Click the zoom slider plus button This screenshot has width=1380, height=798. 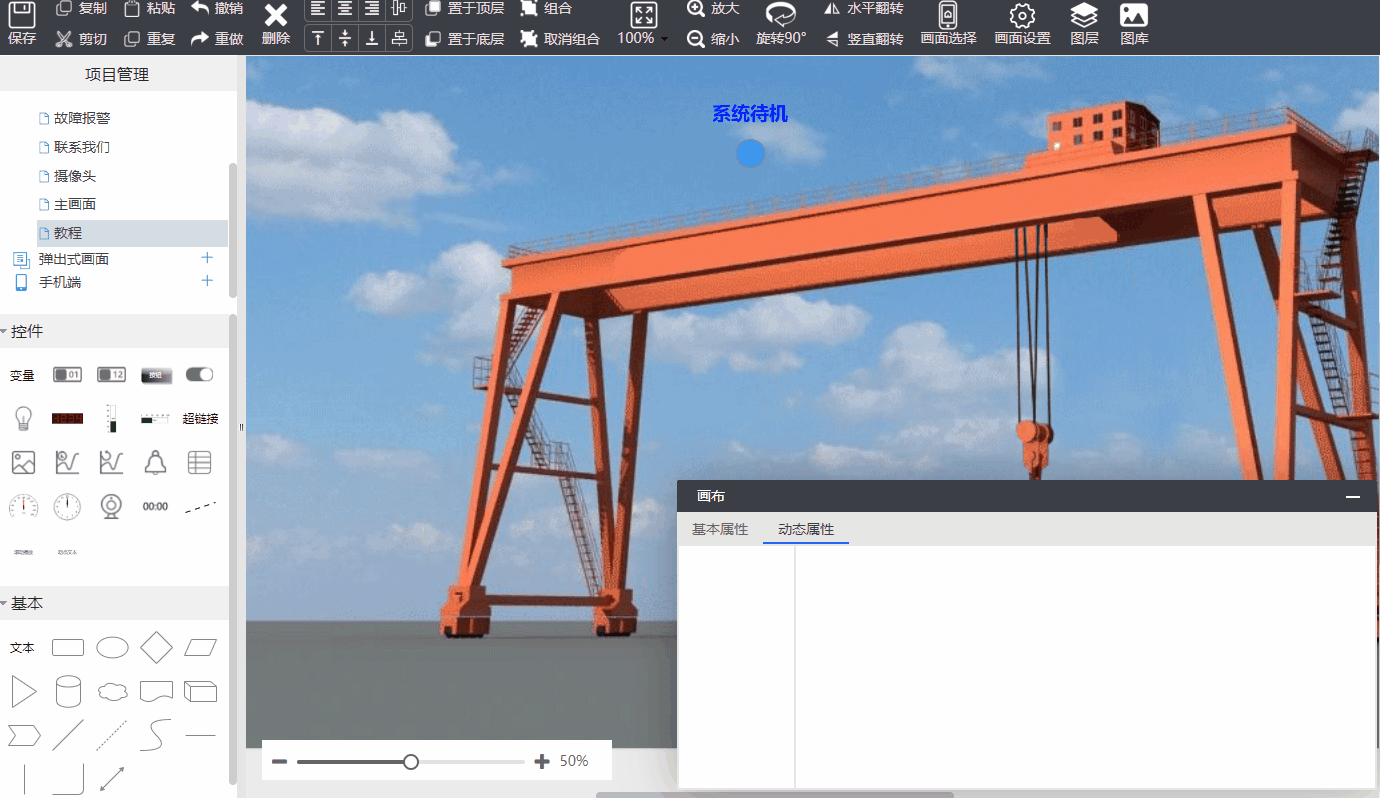542,762
